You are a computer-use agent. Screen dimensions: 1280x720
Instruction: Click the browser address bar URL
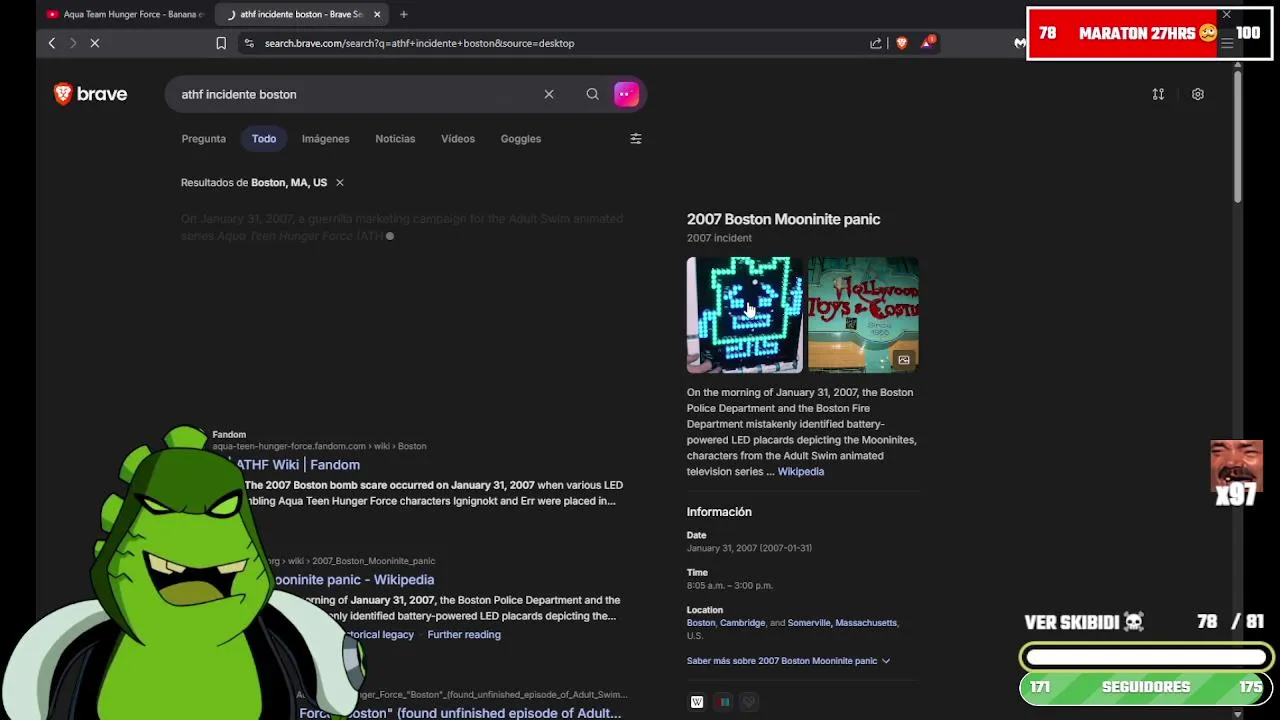(420, 43)
